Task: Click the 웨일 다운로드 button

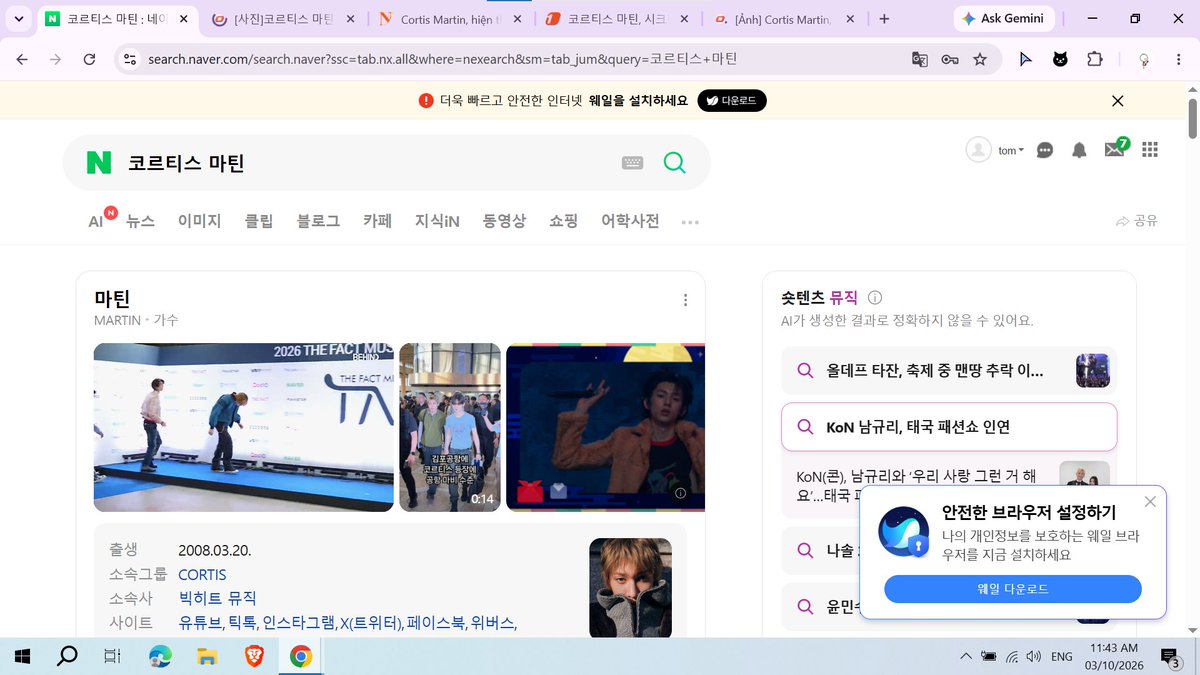Action: point(1013,589)
